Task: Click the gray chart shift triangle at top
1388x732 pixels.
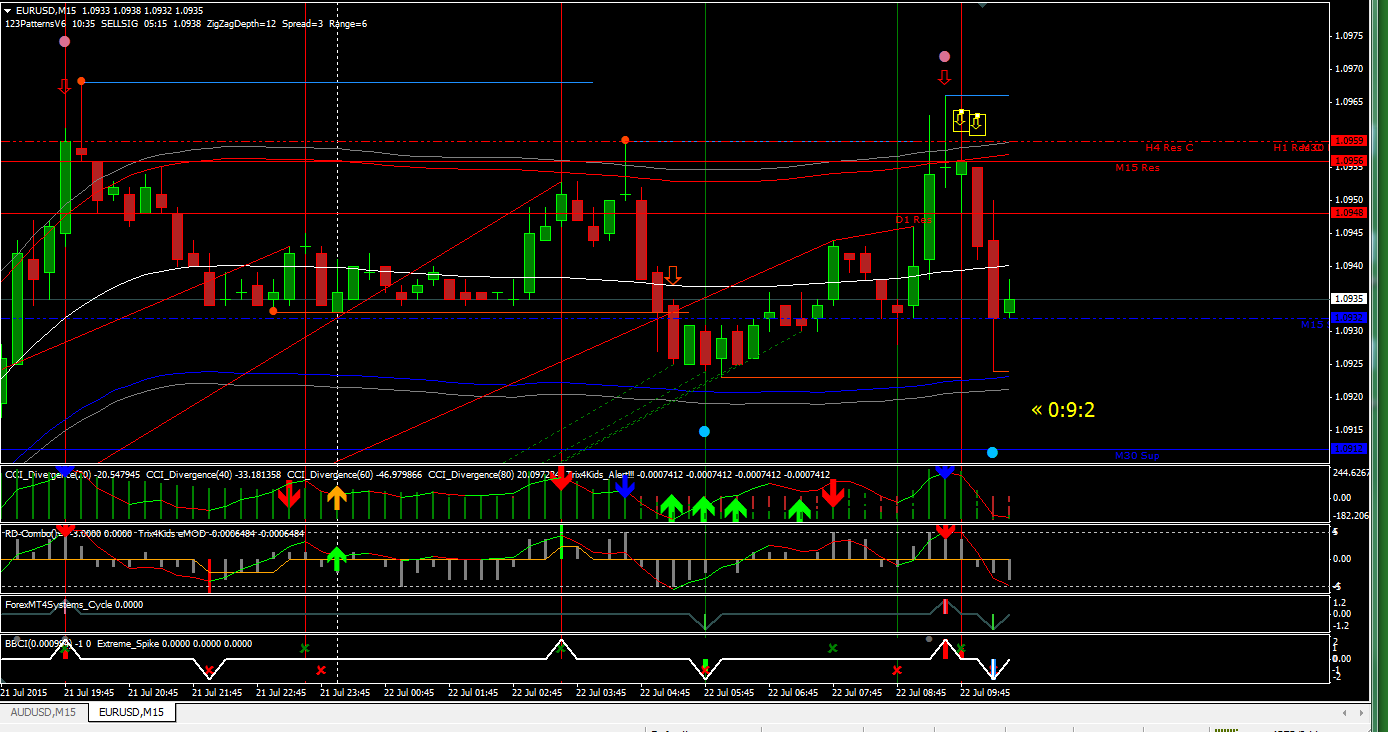Action: tap(983, 4)
